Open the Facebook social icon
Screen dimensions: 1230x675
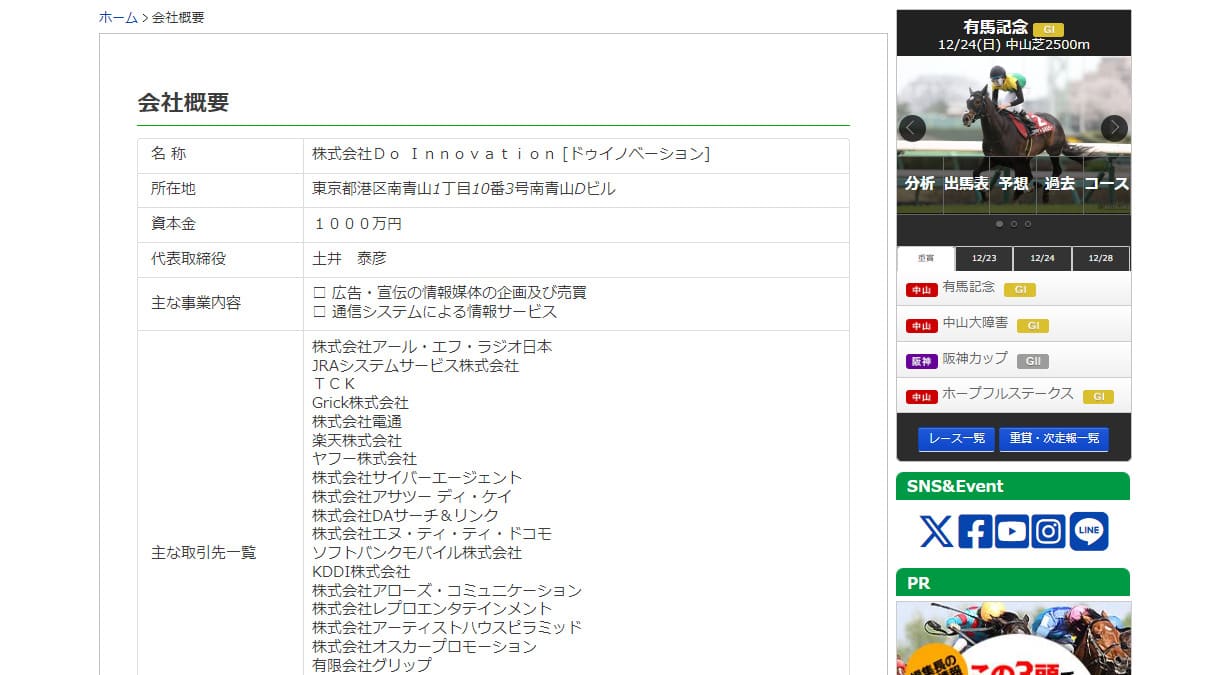pyautogui.click(x=975, y=531)
